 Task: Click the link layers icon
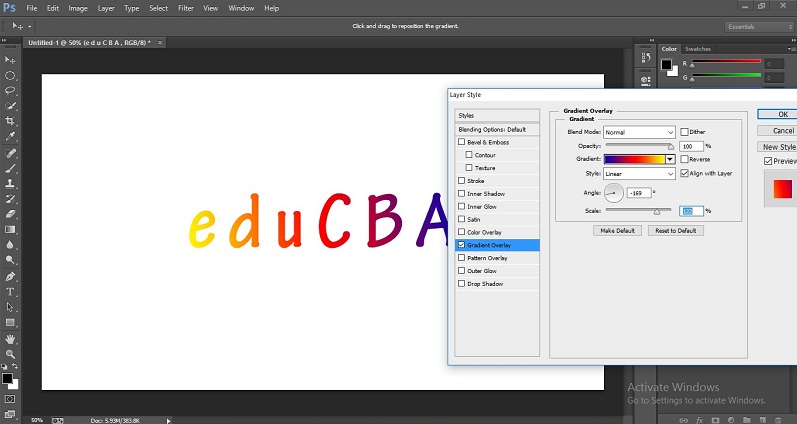684,420
